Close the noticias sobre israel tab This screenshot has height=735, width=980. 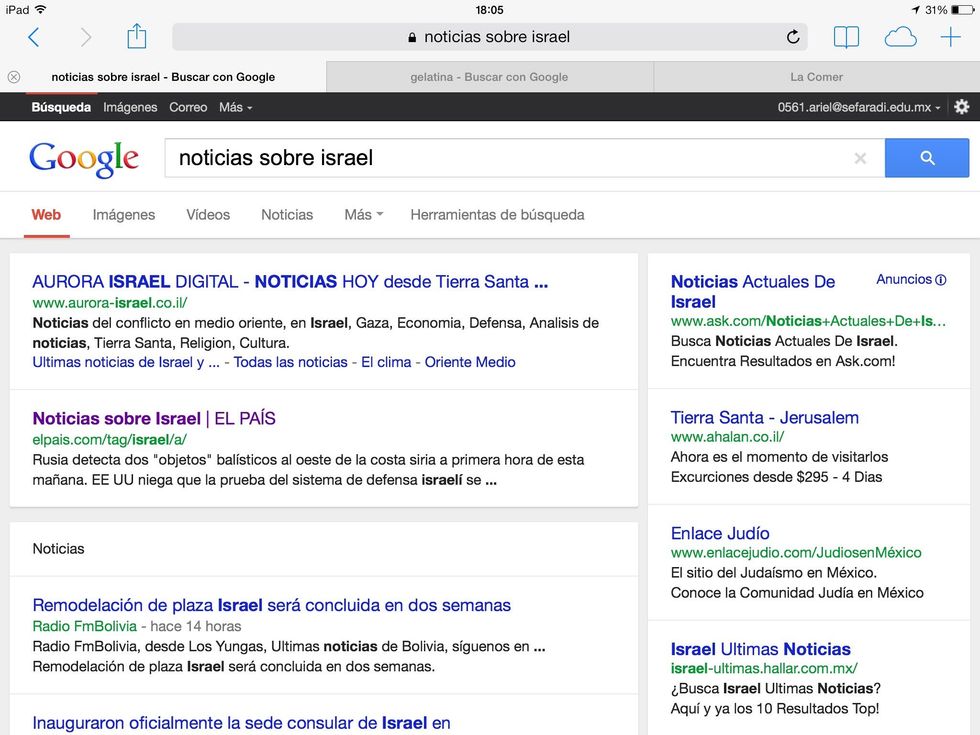tap(14, 77)
